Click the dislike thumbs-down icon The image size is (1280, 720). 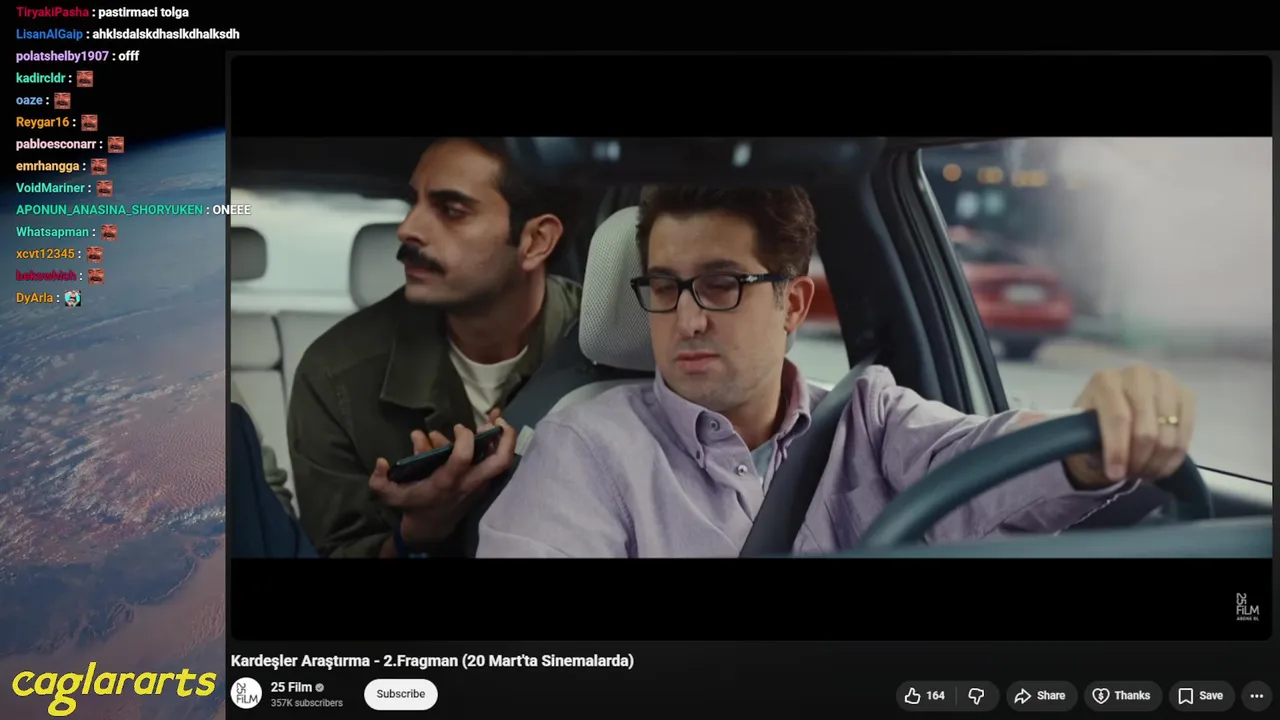coord(977,696)
